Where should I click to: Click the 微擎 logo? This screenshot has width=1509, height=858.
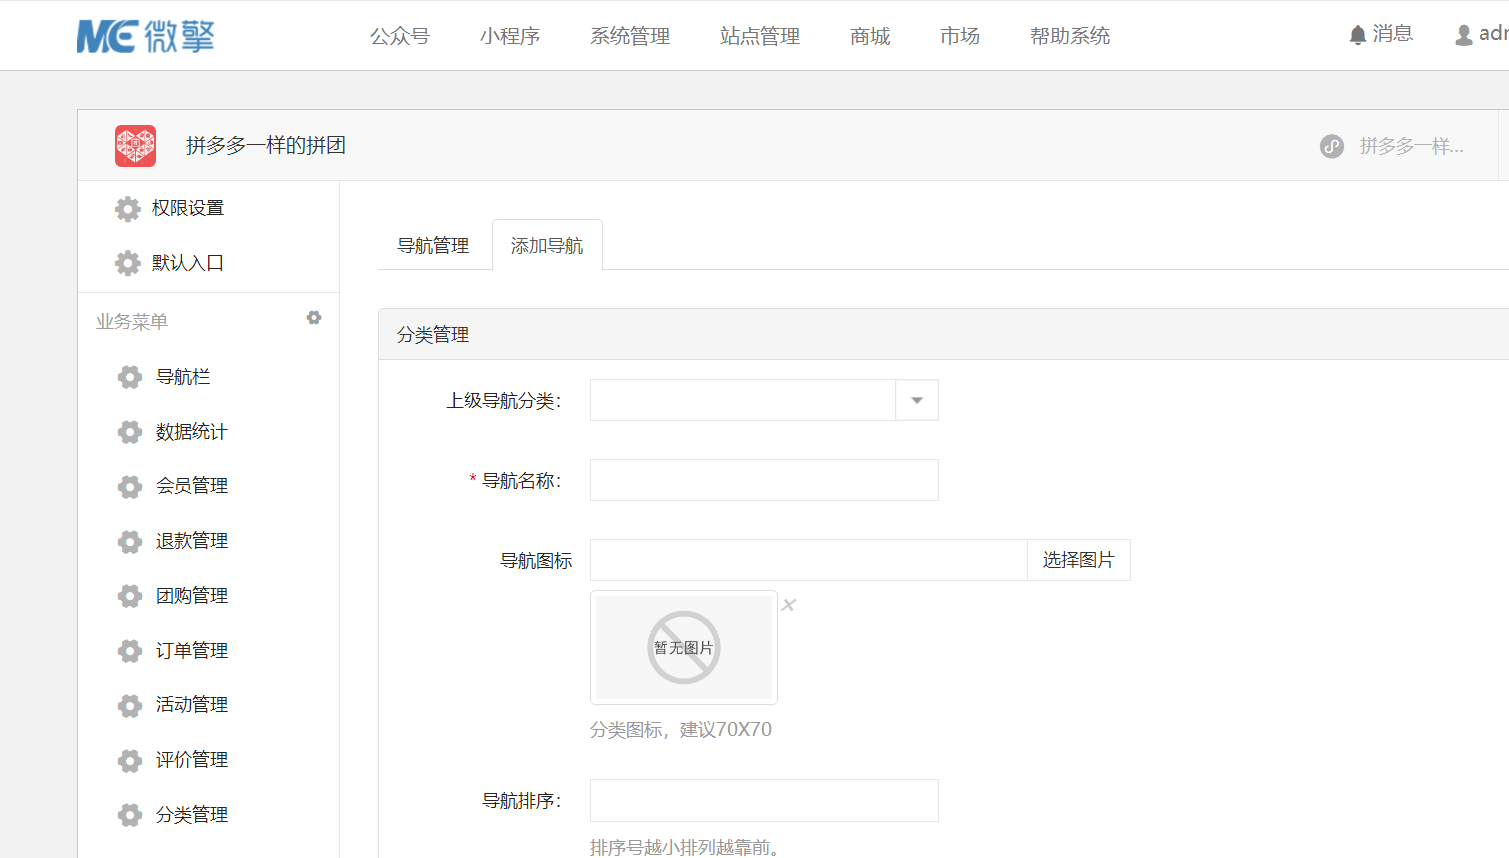146,36
